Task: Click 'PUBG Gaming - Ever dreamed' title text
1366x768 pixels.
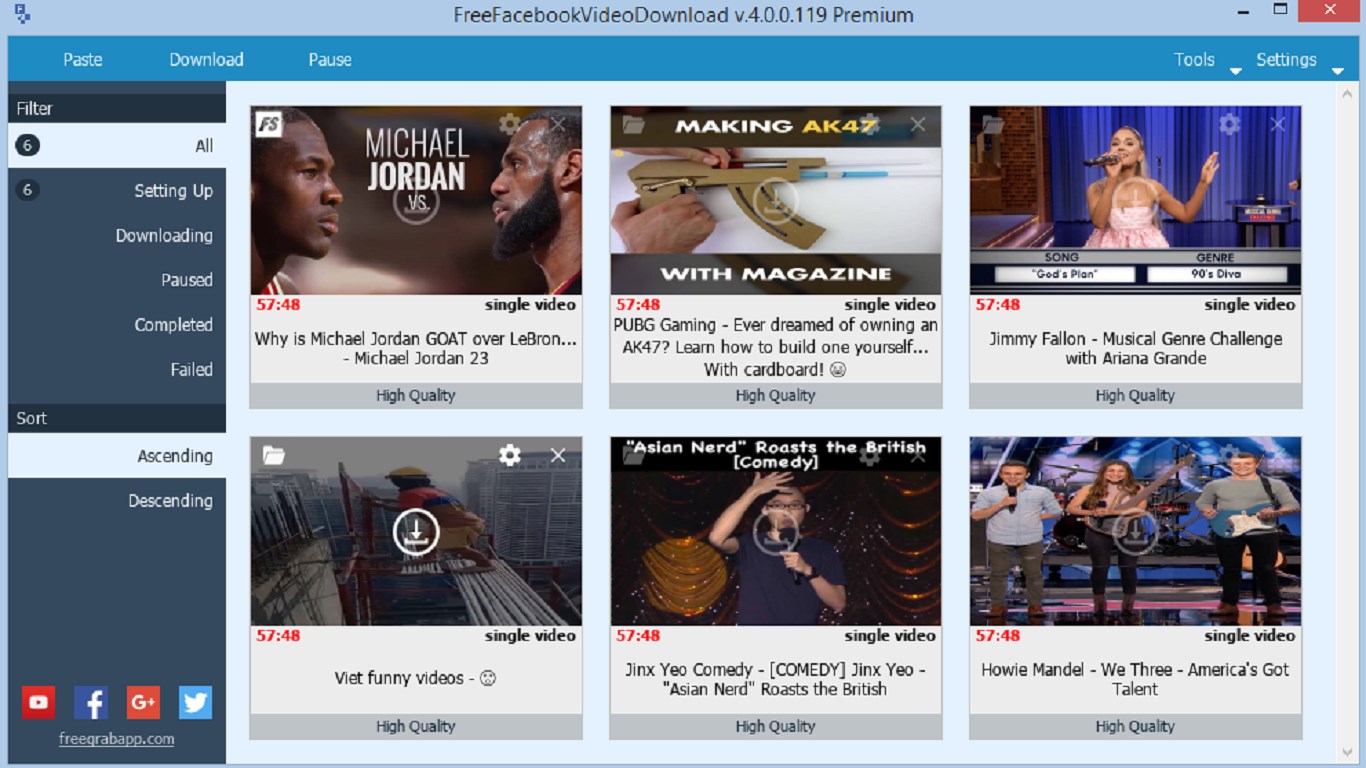Action: (776, 347)
